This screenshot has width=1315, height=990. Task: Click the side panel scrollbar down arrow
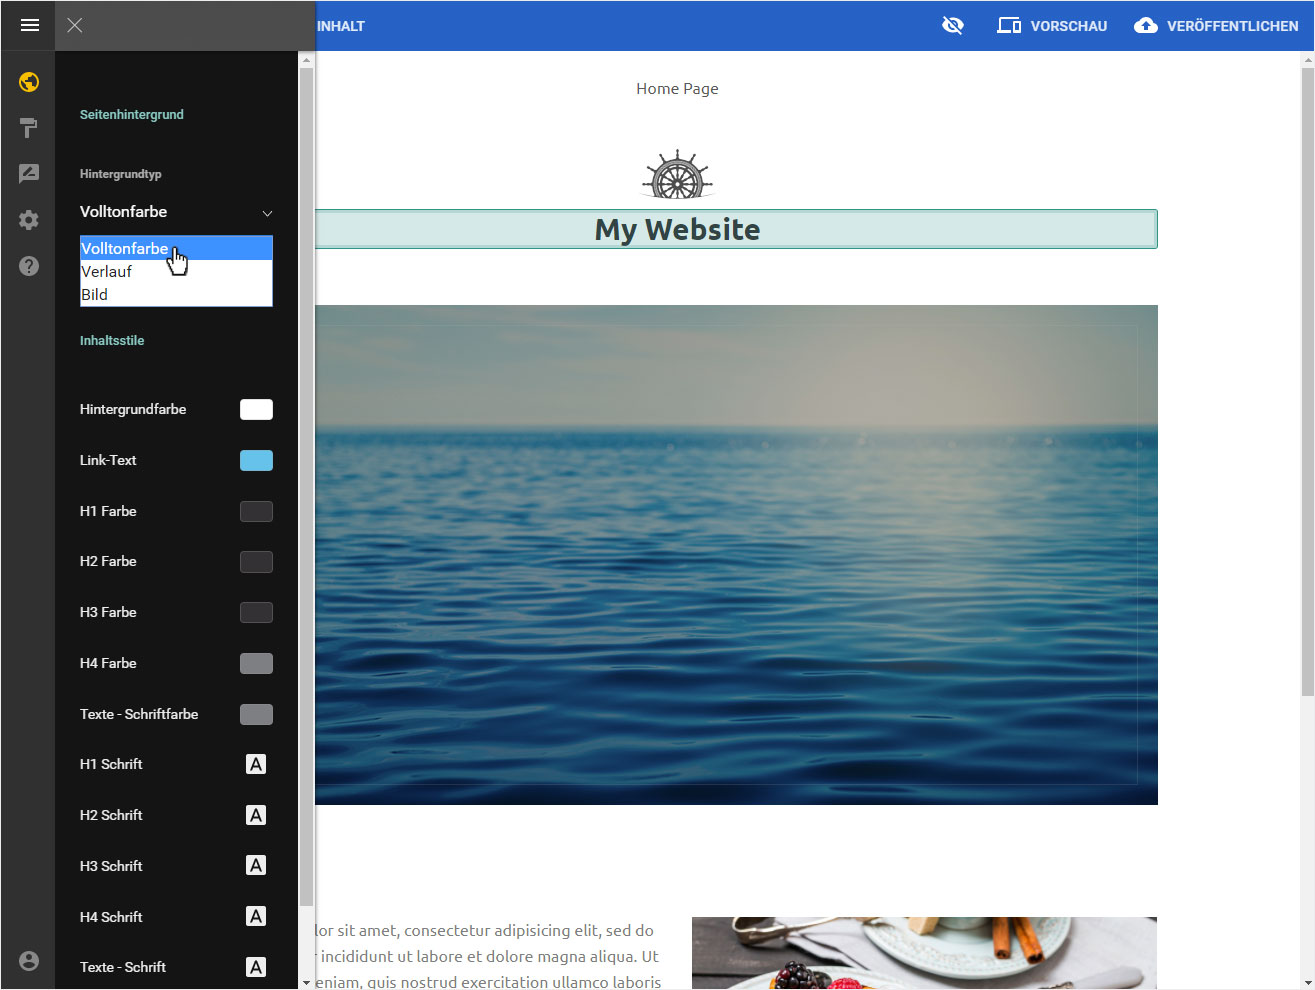click(x=306, y=983)
